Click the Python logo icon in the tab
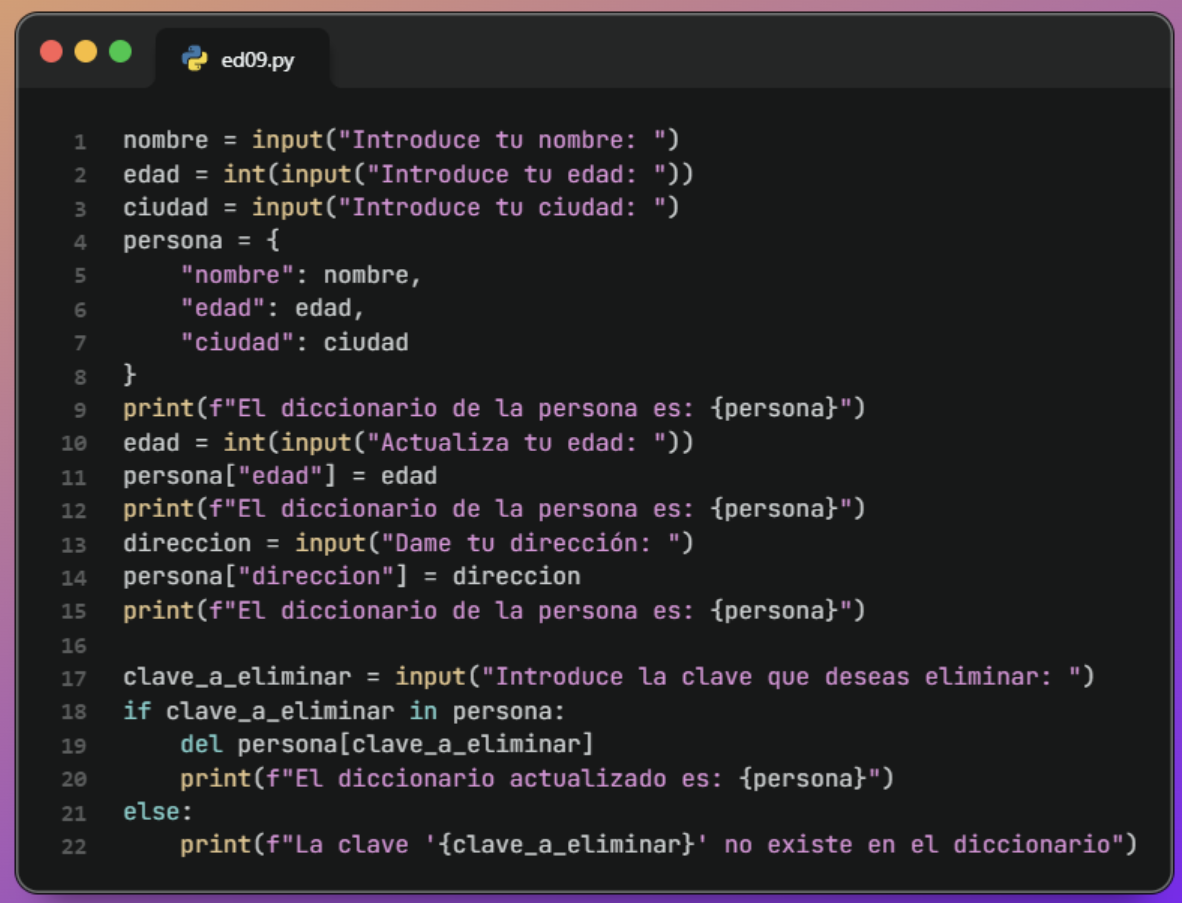 (193, 60)
